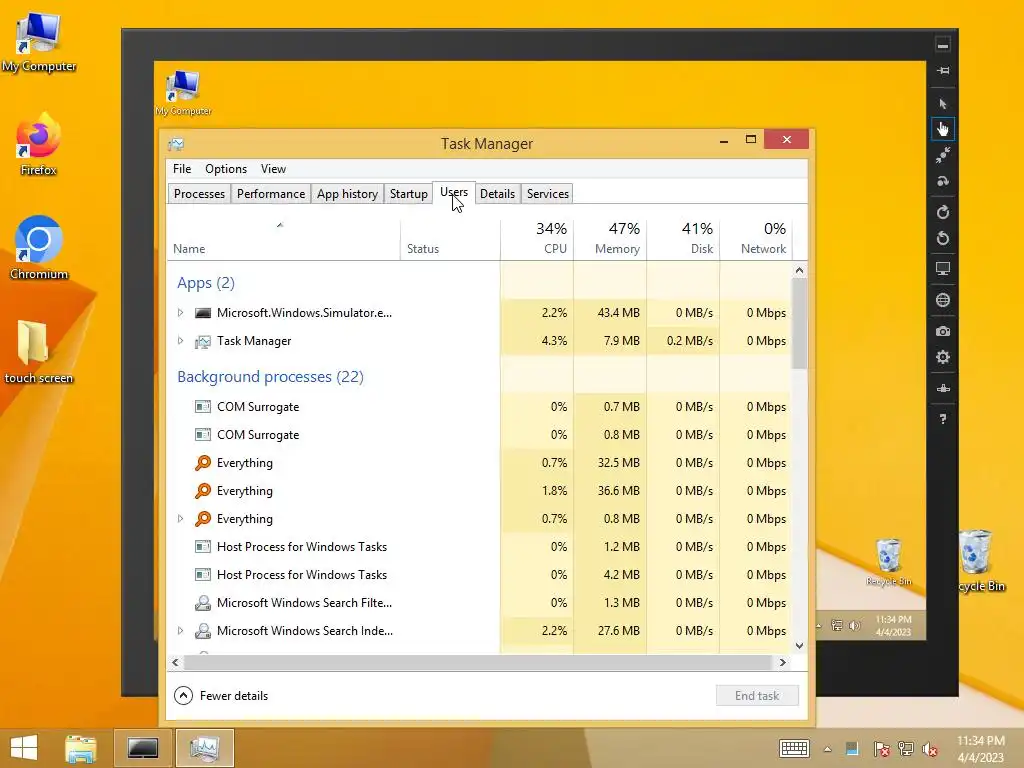Minimize the simulator using its sidebar minimize icon

pos(942,45)
